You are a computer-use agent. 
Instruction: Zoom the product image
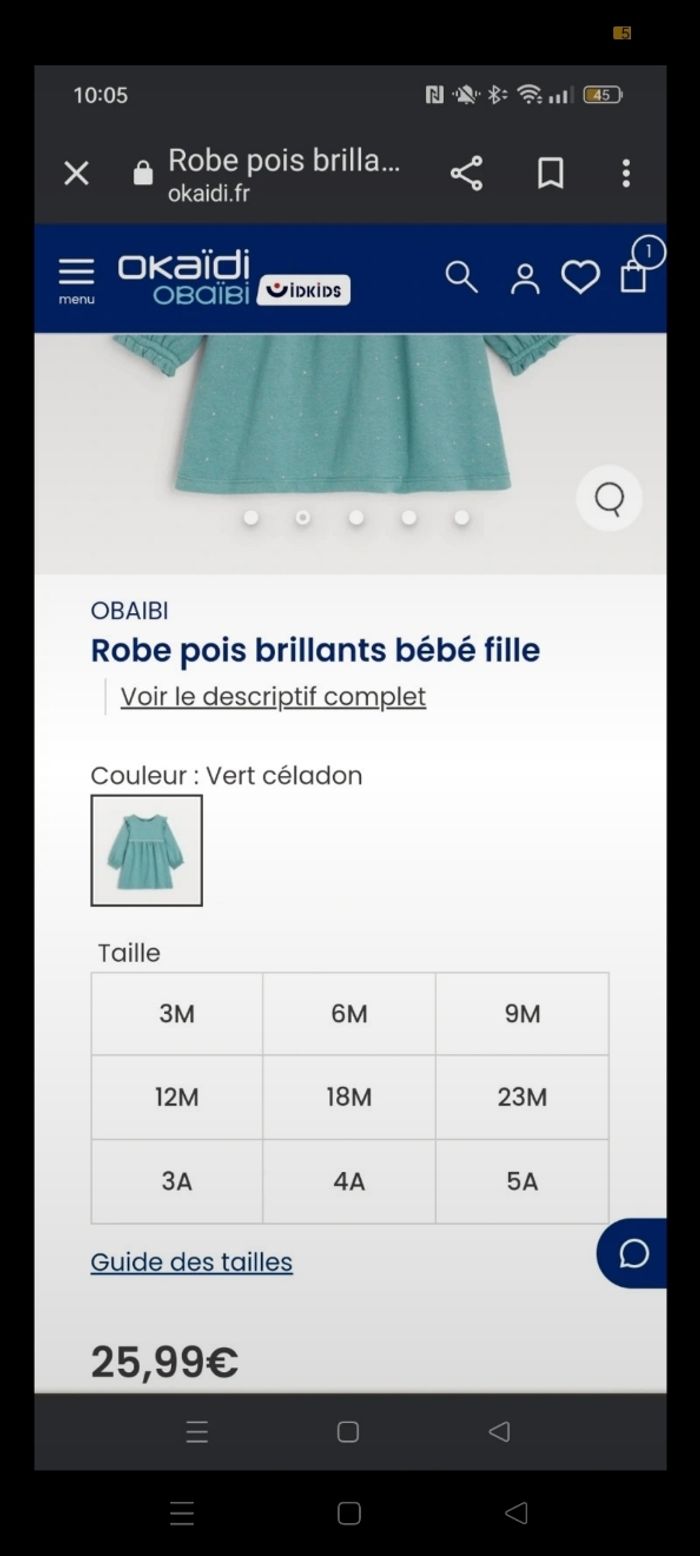click(609, 498)
